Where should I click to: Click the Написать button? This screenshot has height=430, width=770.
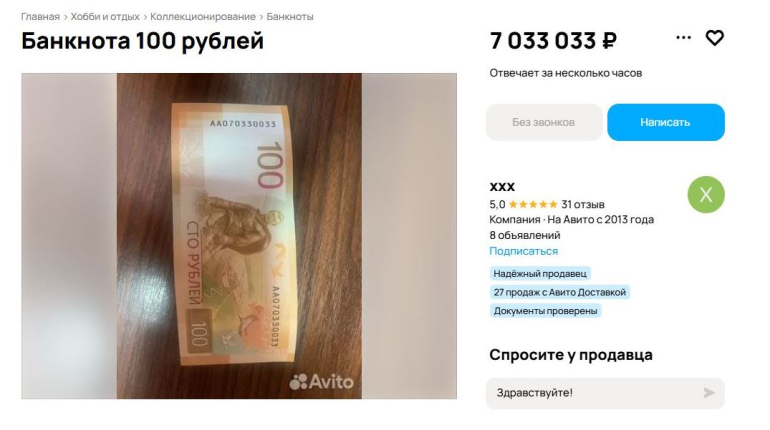point(666,122)
